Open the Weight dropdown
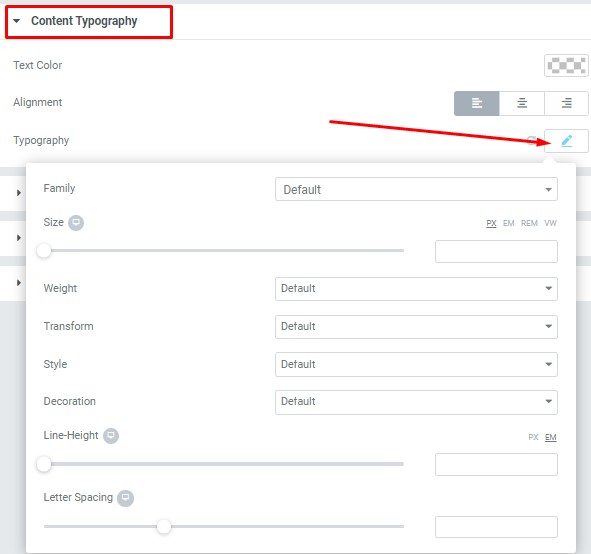 pyautogui.click(x=416, y=289)
